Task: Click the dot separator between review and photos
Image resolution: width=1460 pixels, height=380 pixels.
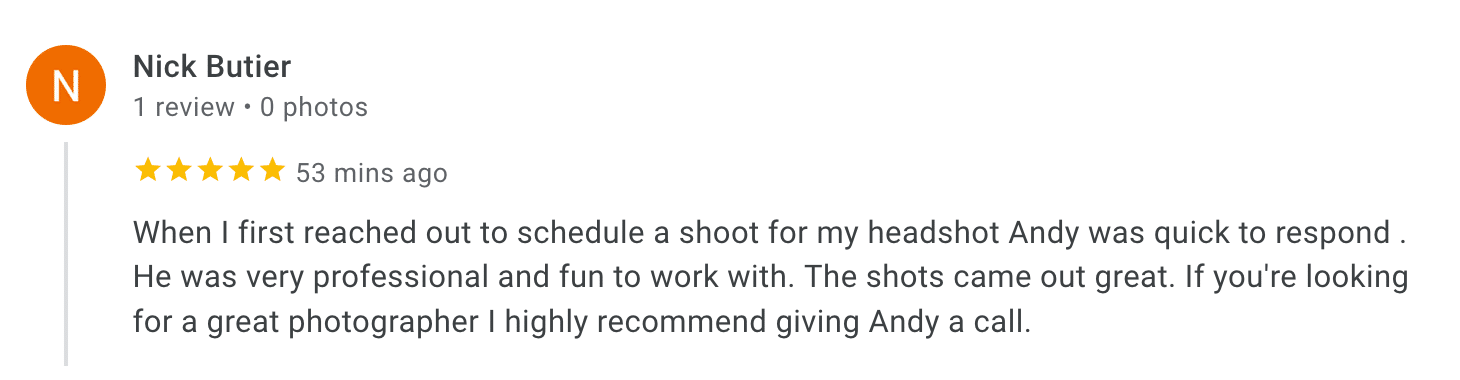Action: [x=248, y=108]
